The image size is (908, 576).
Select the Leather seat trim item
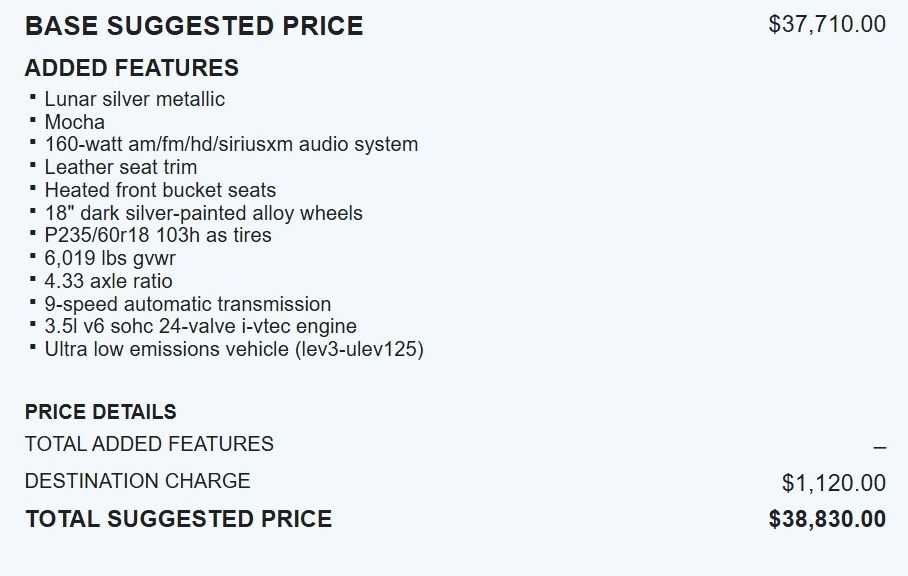[120, 167]
